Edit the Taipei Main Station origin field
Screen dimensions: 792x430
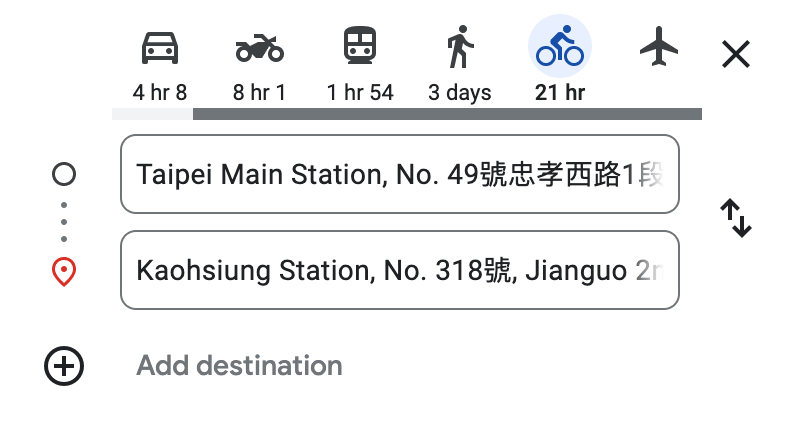click(x=400, y=174)
